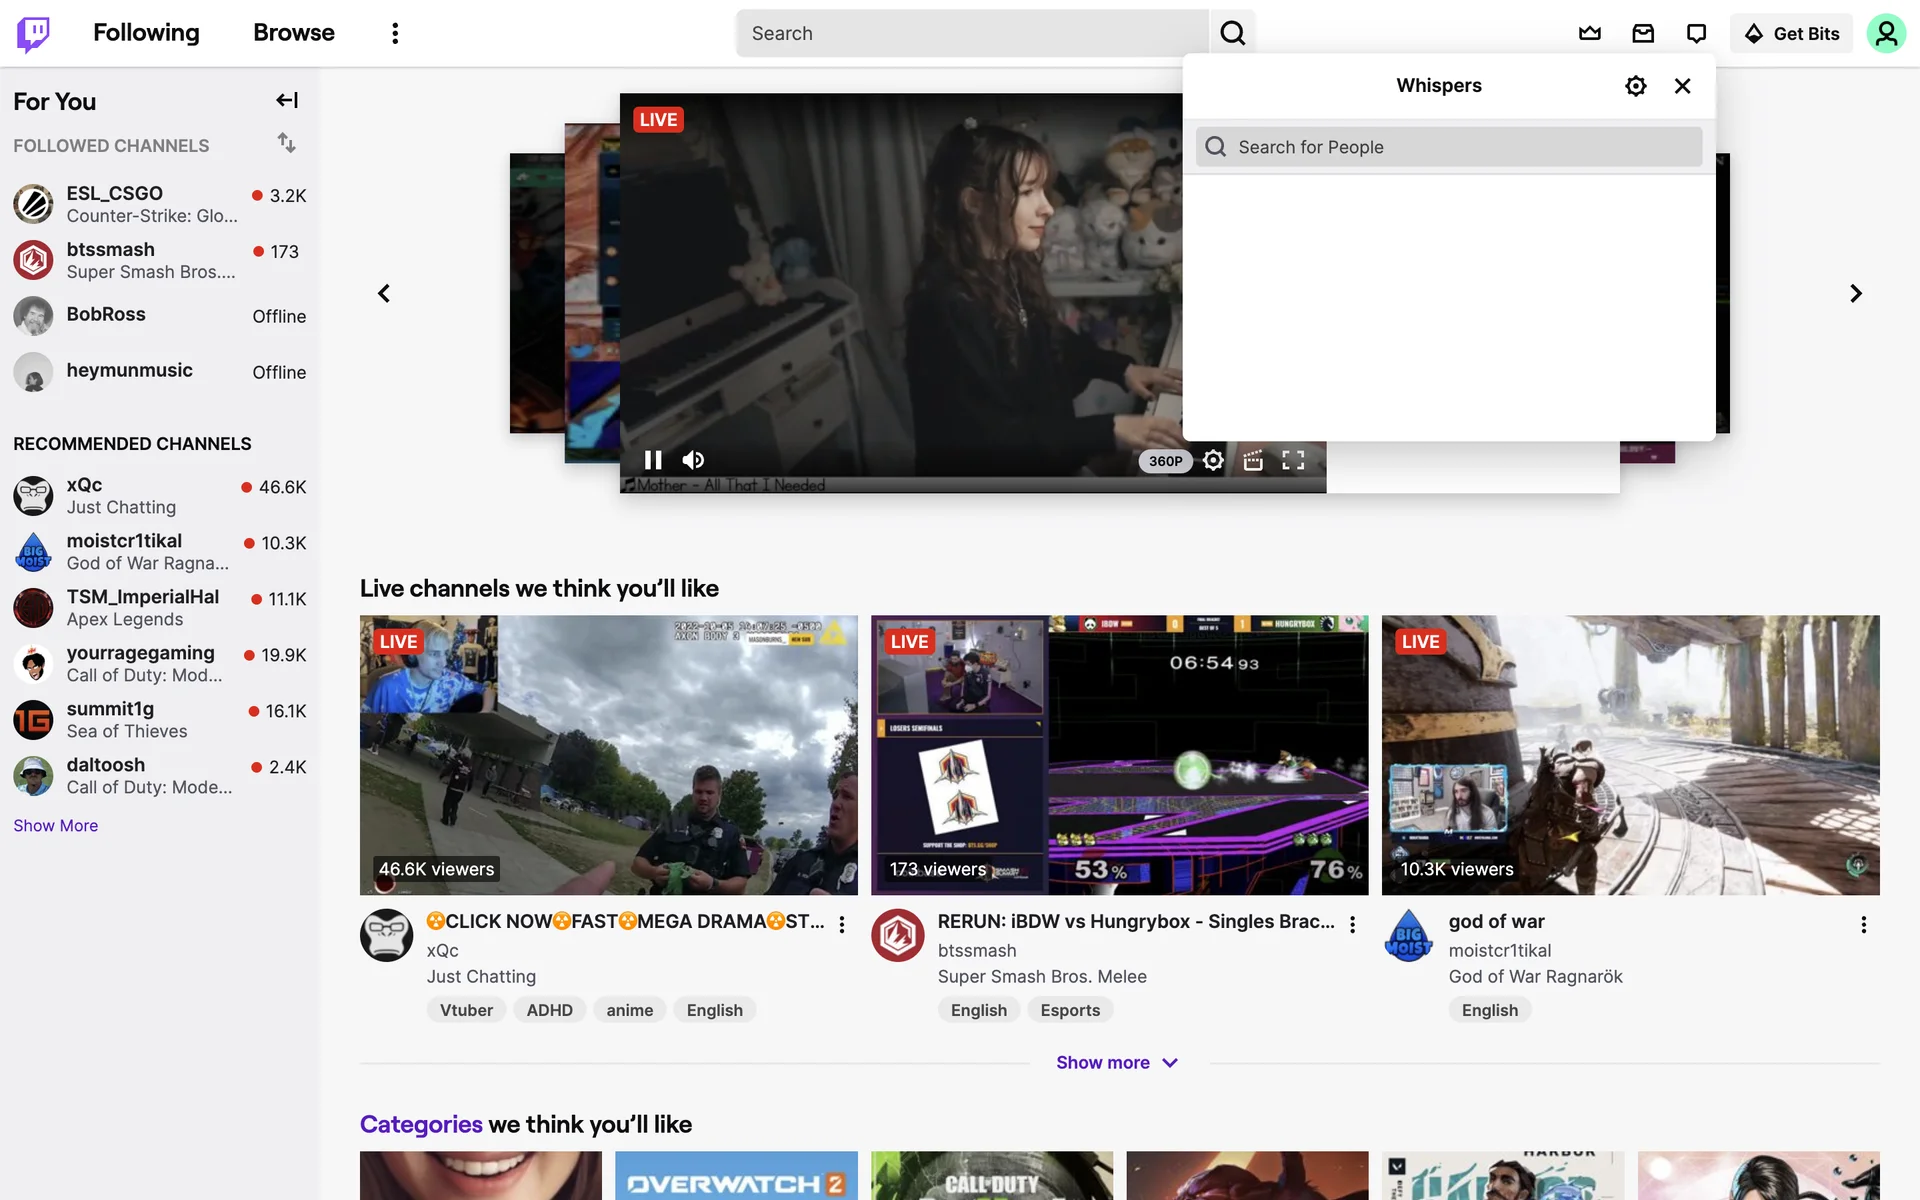The image size is (1920, 1200).
Task: Click the Search for People field
Action: point(1449,147)
